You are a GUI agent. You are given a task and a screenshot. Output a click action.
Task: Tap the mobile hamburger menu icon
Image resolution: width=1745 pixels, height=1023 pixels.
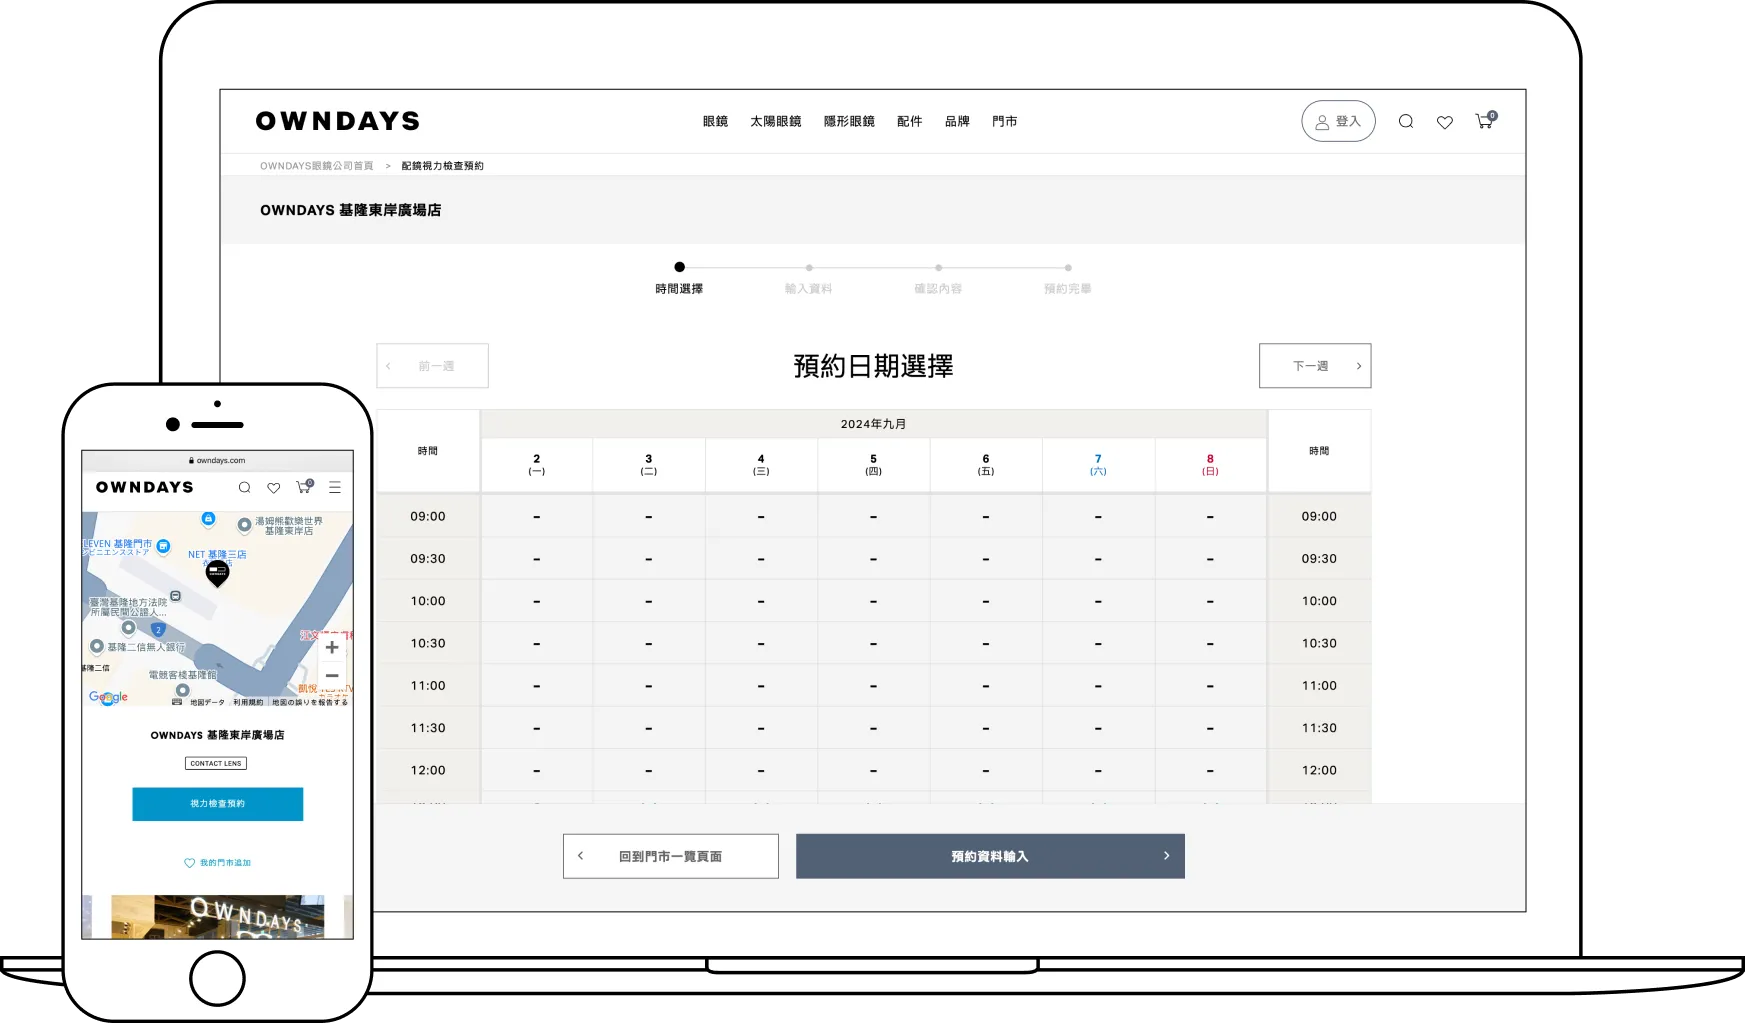click(x=335, y=487)
